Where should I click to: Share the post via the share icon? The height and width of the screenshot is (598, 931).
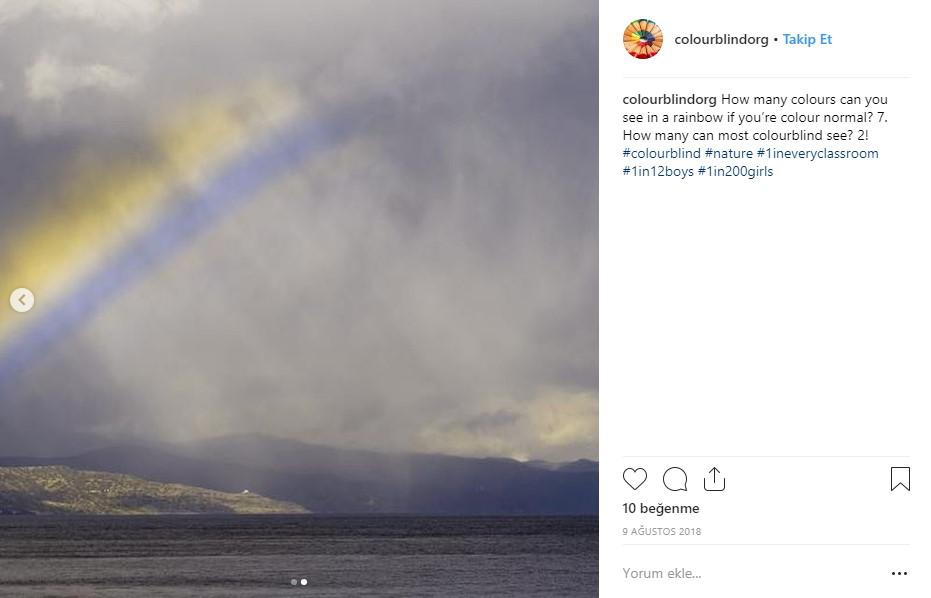(x=714, y=479)
